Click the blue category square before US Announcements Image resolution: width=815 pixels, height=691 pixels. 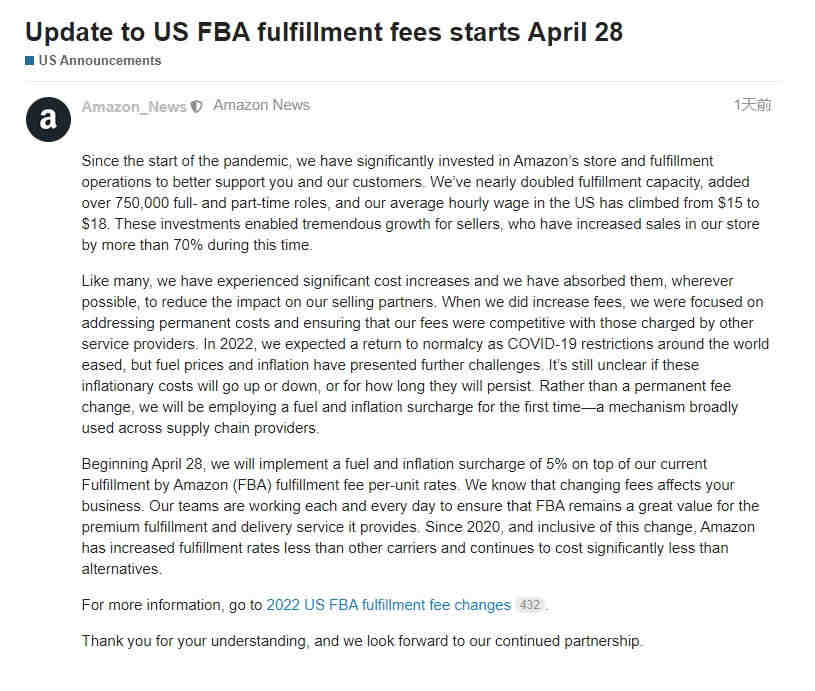[30, 61]
